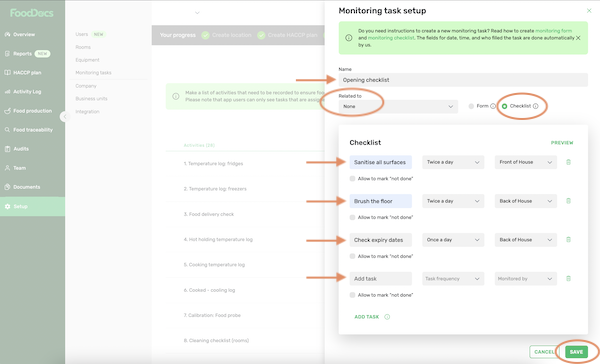The image size is (600, 364).
Task: Open Users in setup submenu
Action: 82,34
